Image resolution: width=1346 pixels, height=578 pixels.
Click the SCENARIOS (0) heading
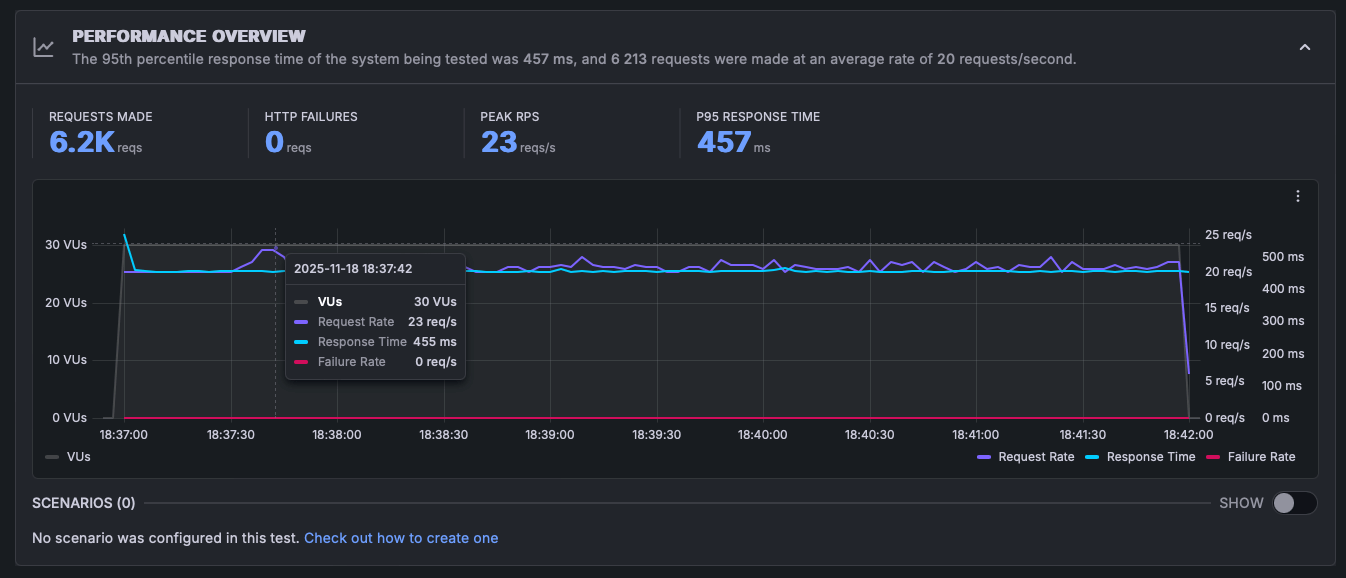[x=83, y=503]
